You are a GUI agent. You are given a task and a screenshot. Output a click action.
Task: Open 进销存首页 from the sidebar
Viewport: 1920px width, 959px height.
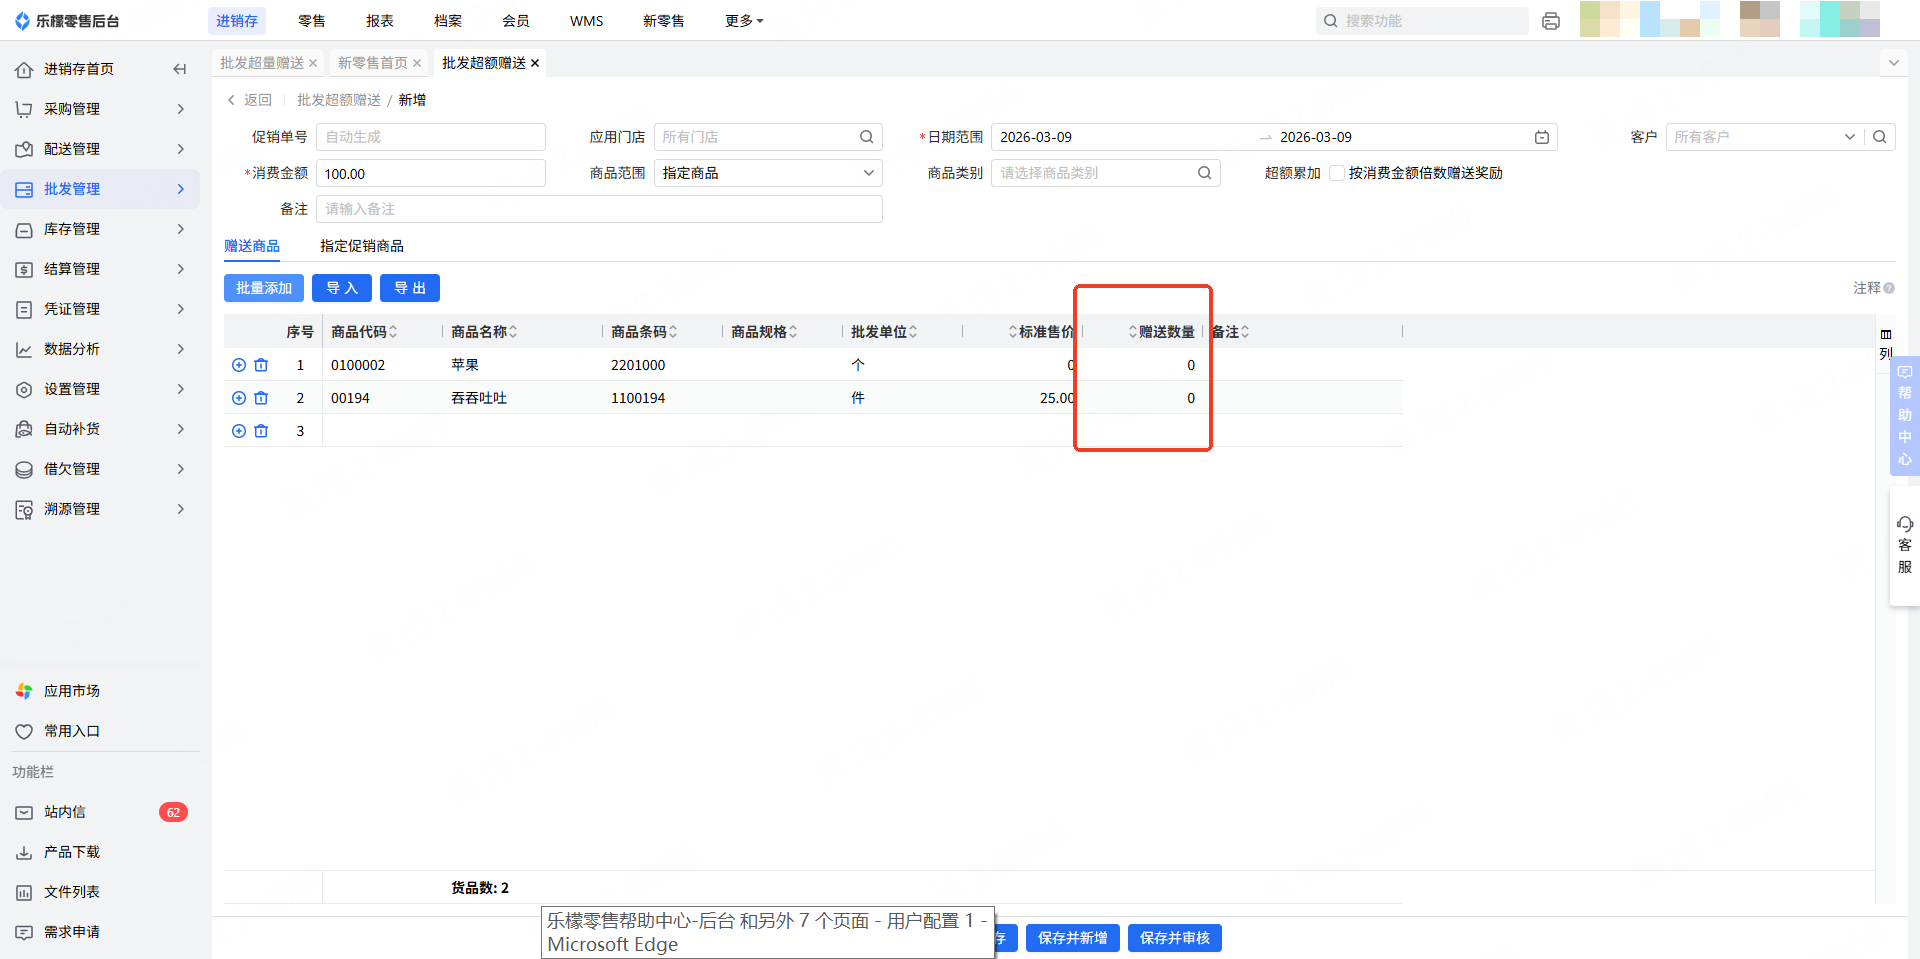point(78,69)
